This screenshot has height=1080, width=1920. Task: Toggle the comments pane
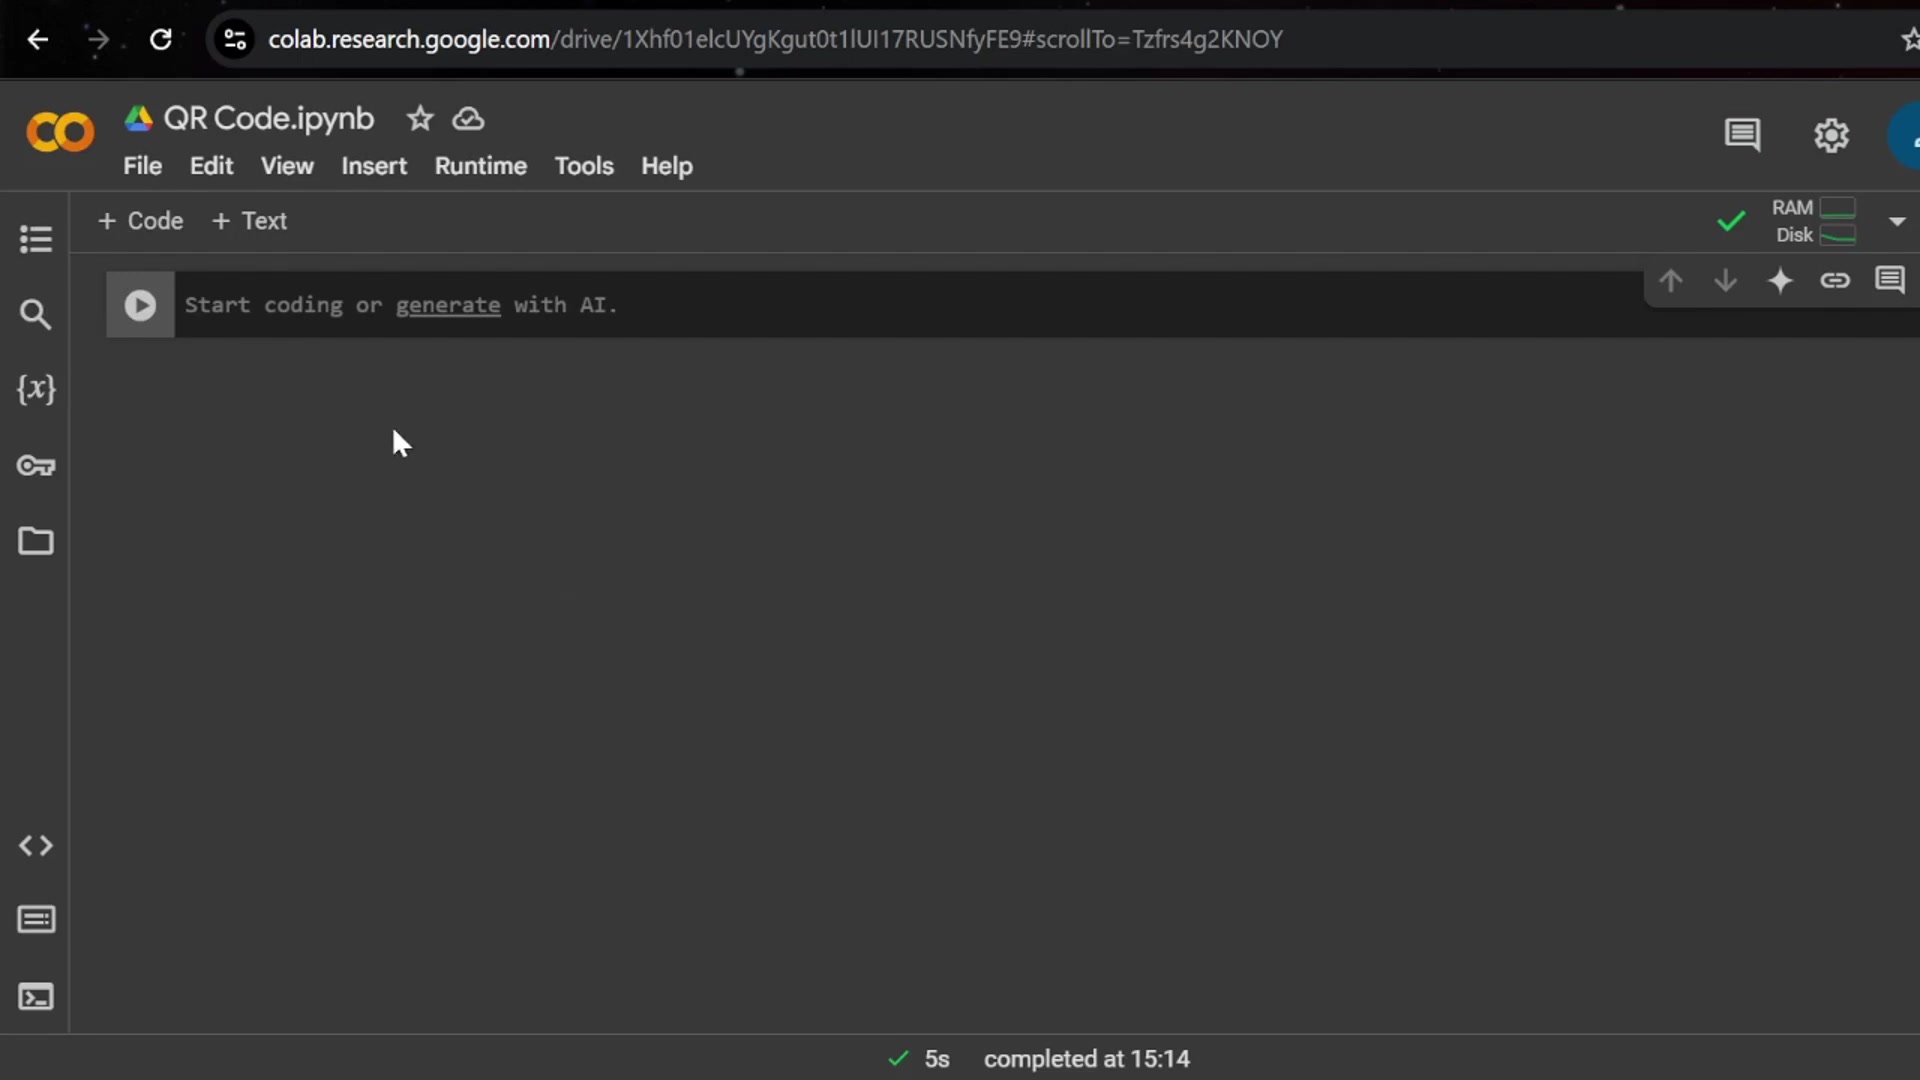1743,135
